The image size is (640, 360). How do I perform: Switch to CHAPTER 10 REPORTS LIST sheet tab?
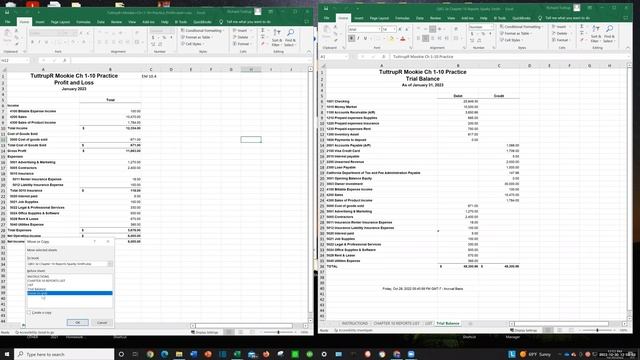click(x=396, y=323)
